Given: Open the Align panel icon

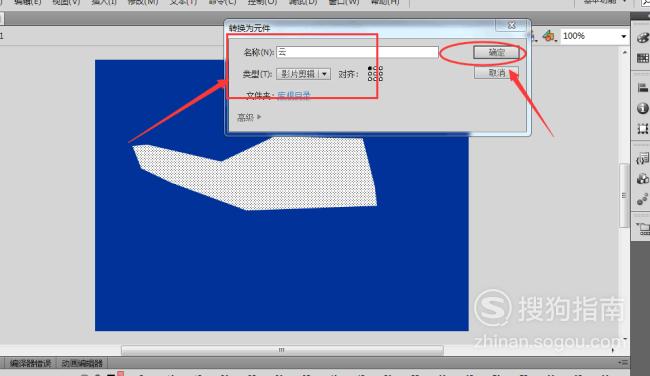Looking at the screenshot, I should (643, 87).
